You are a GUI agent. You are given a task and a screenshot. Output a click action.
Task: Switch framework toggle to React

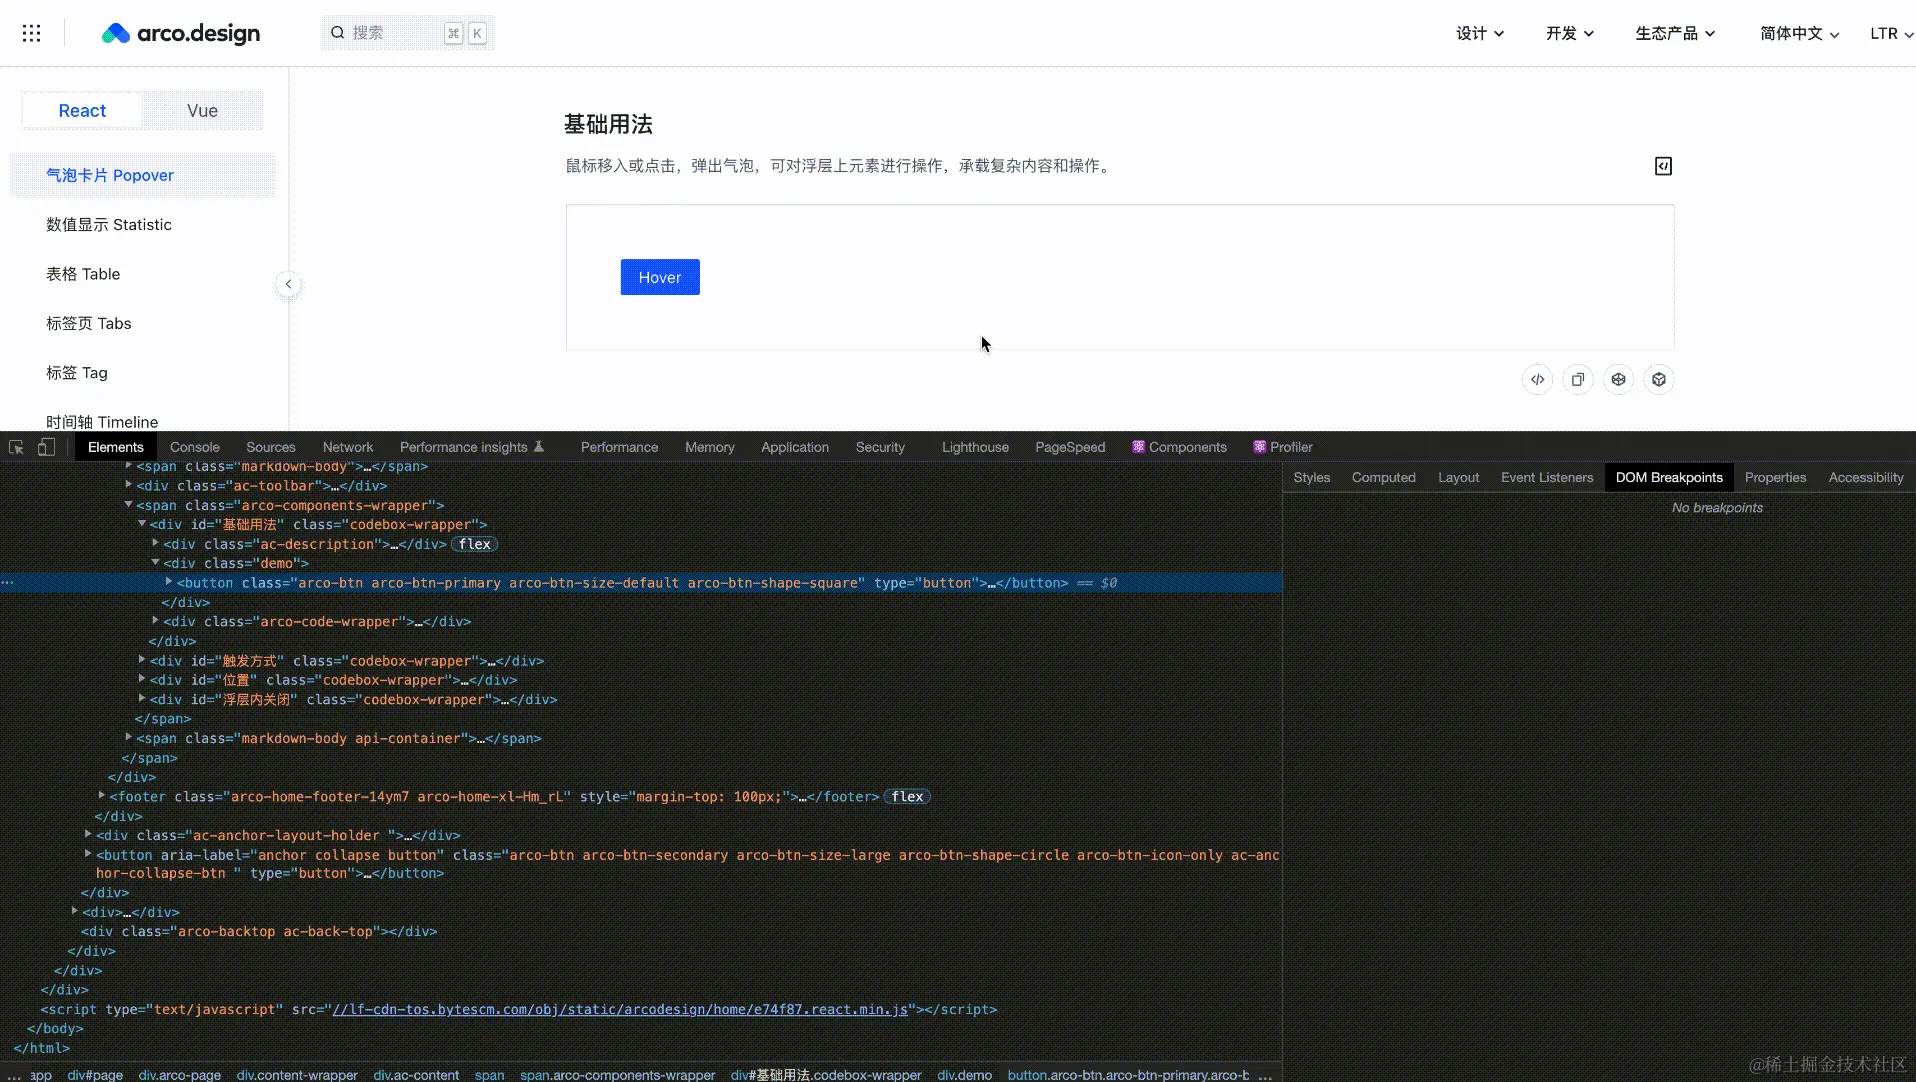pos(82,111)
